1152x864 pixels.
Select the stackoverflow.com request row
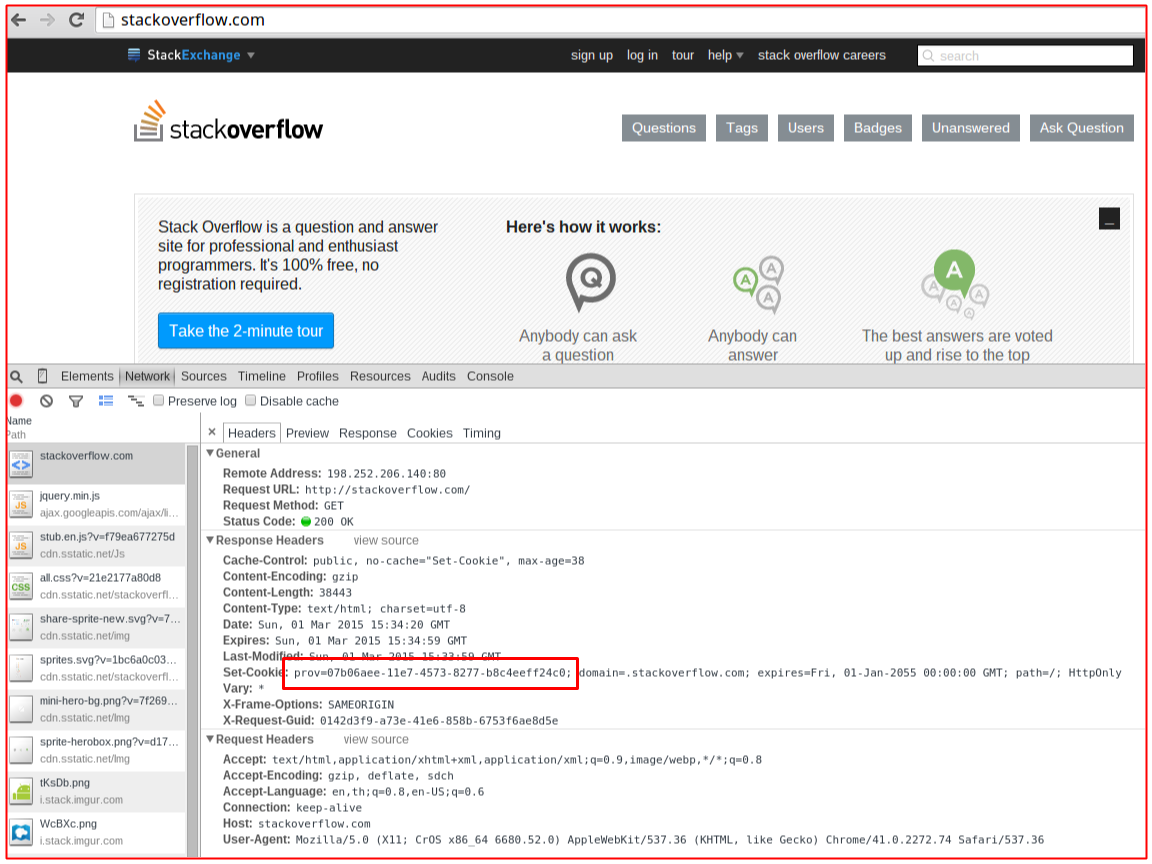pos(96,464)
